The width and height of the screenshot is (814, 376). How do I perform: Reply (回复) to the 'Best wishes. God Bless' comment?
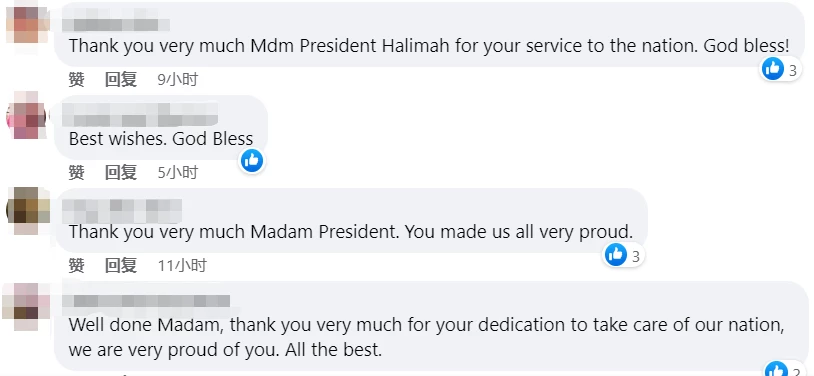(121, 172)
